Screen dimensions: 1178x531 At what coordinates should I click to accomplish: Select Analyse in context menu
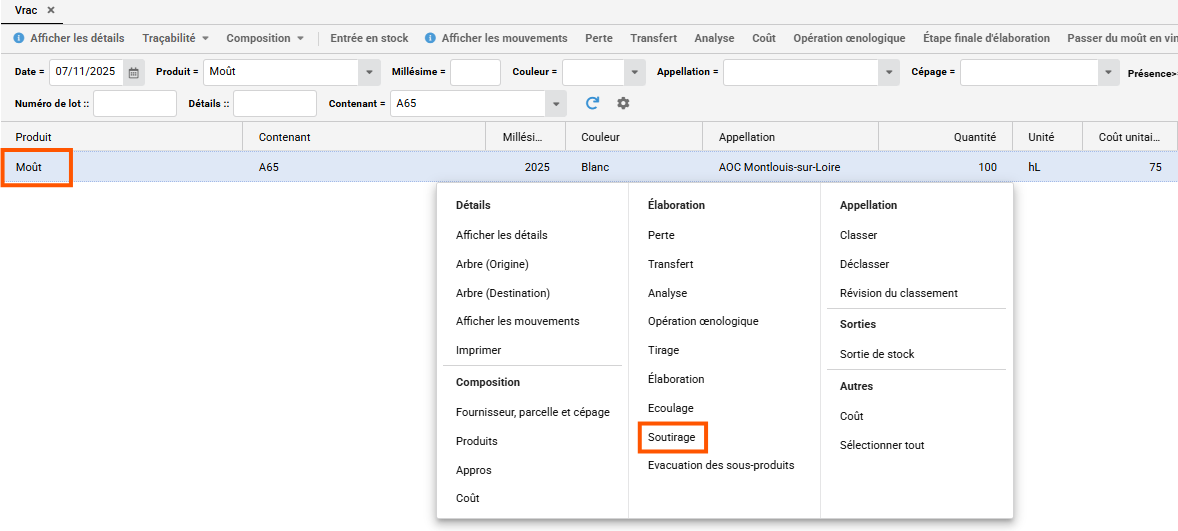coord(667,293)
